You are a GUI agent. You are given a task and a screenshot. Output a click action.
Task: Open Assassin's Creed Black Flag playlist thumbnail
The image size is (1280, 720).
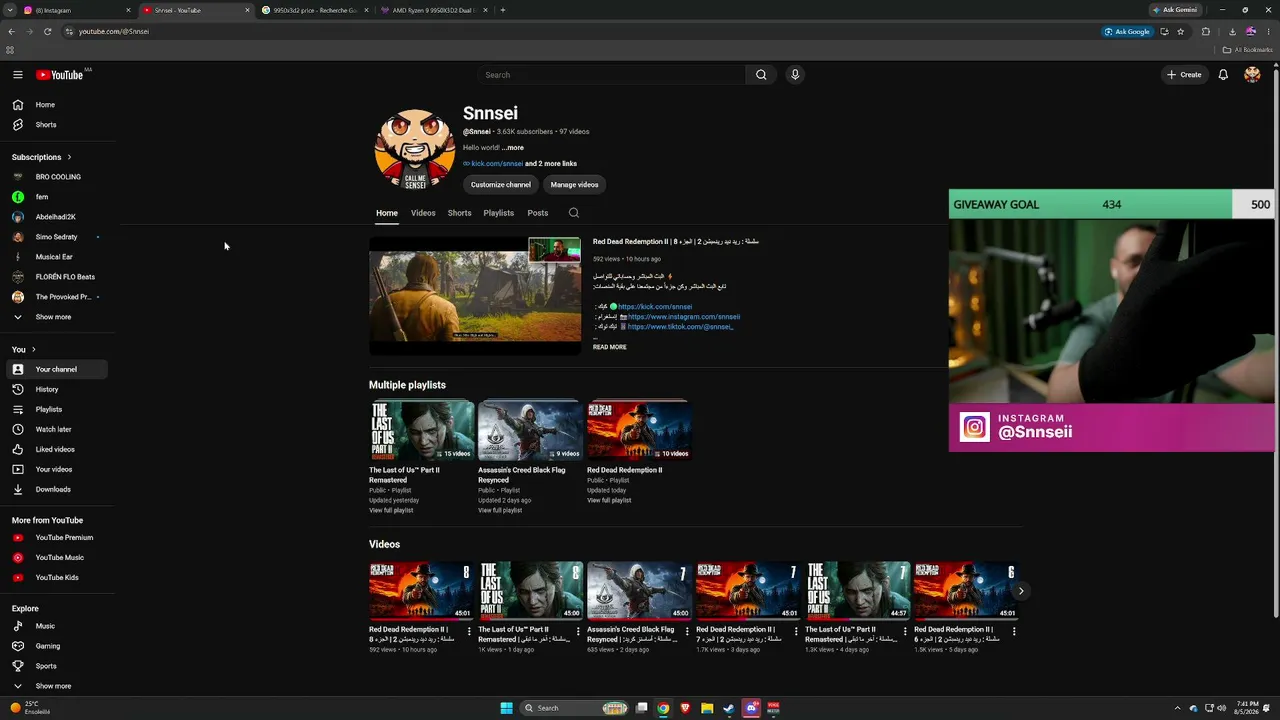coord(530,430)
